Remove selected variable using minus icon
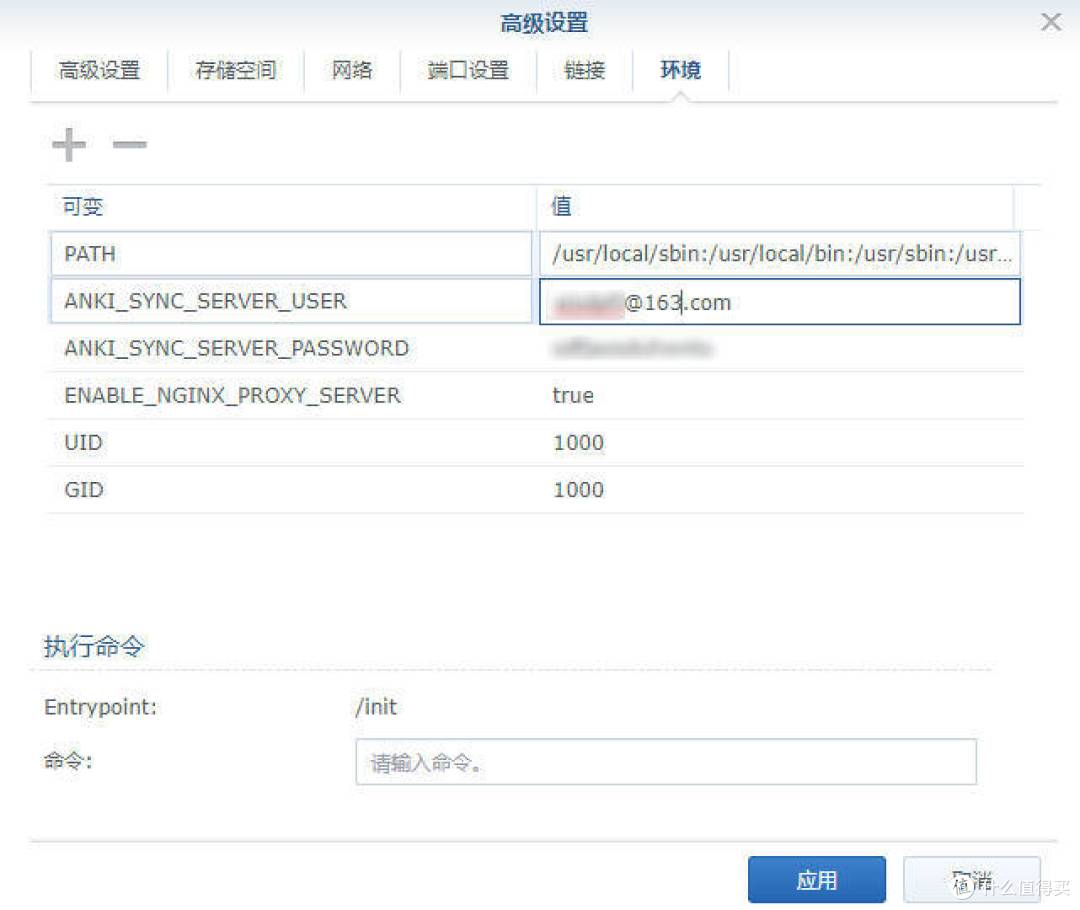Image resolution: width=1080 pixels, height=910 pixels. click(x=128, y=145)
